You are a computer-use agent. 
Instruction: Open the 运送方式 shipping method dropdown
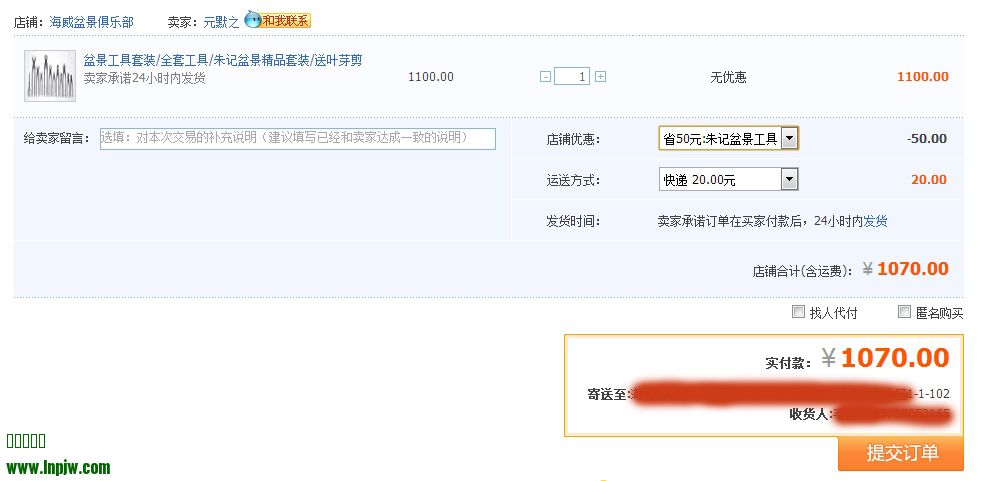[x=789, y=180]
